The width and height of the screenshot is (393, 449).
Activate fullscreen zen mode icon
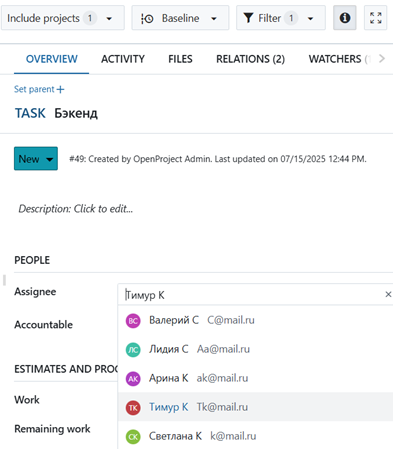coord(376,18)
